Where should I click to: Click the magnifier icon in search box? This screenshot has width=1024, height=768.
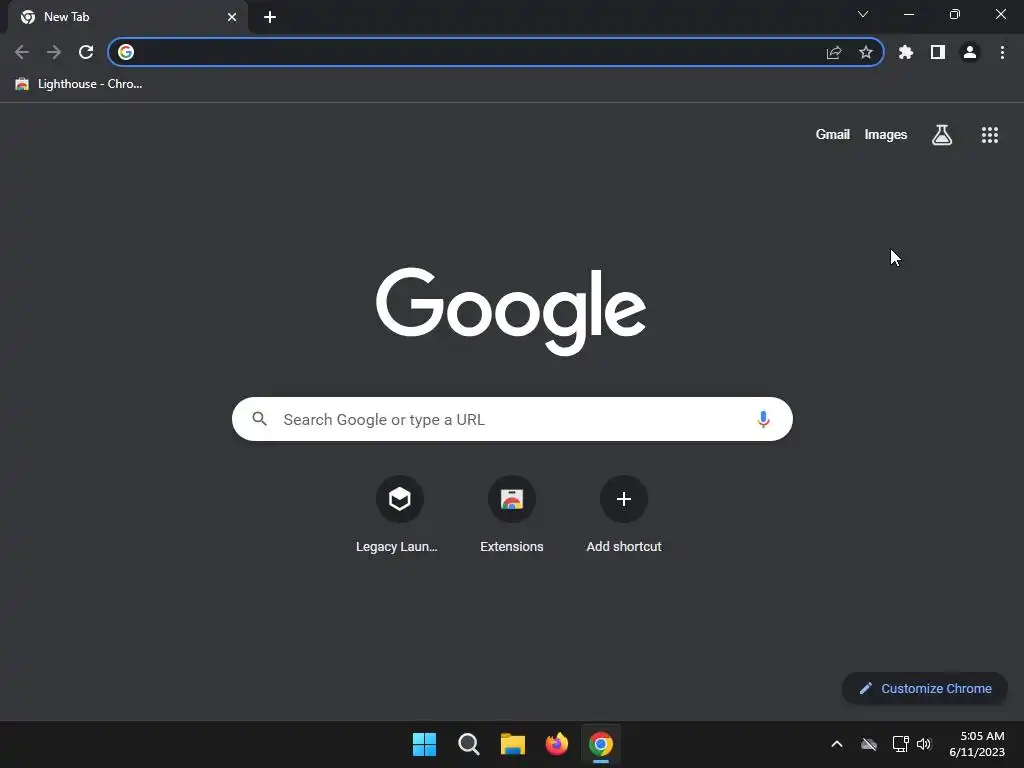[259, 419]
